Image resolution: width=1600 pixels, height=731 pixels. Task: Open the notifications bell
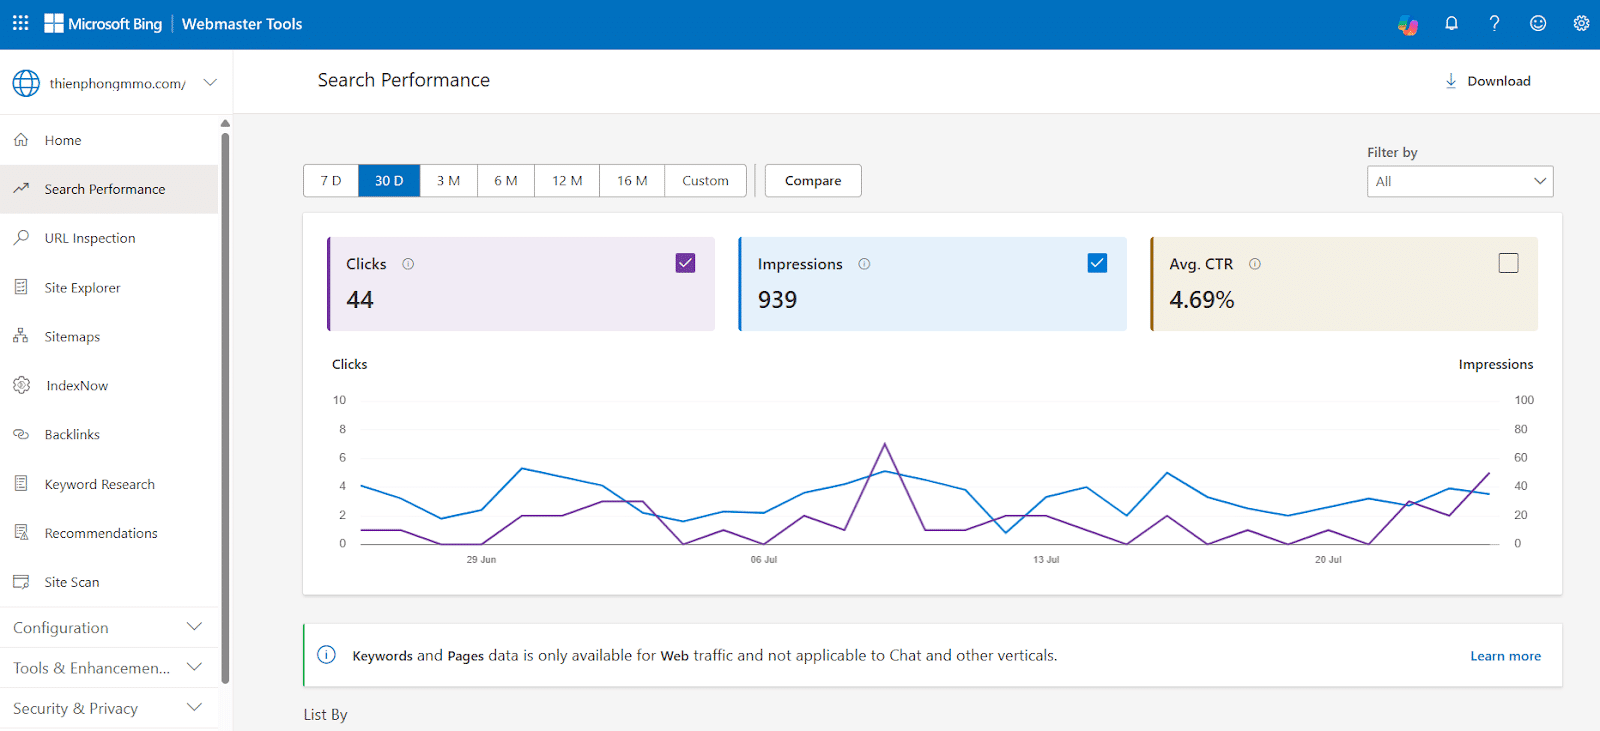[x=1451, y=23]
